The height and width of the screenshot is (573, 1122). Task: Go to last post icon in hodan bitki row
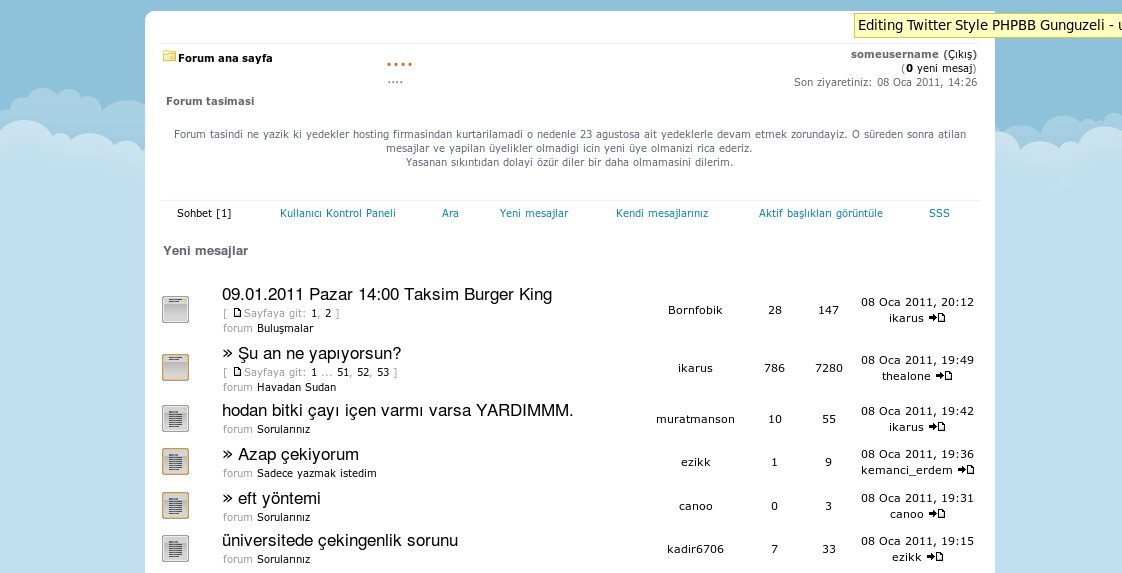[937, 426]
